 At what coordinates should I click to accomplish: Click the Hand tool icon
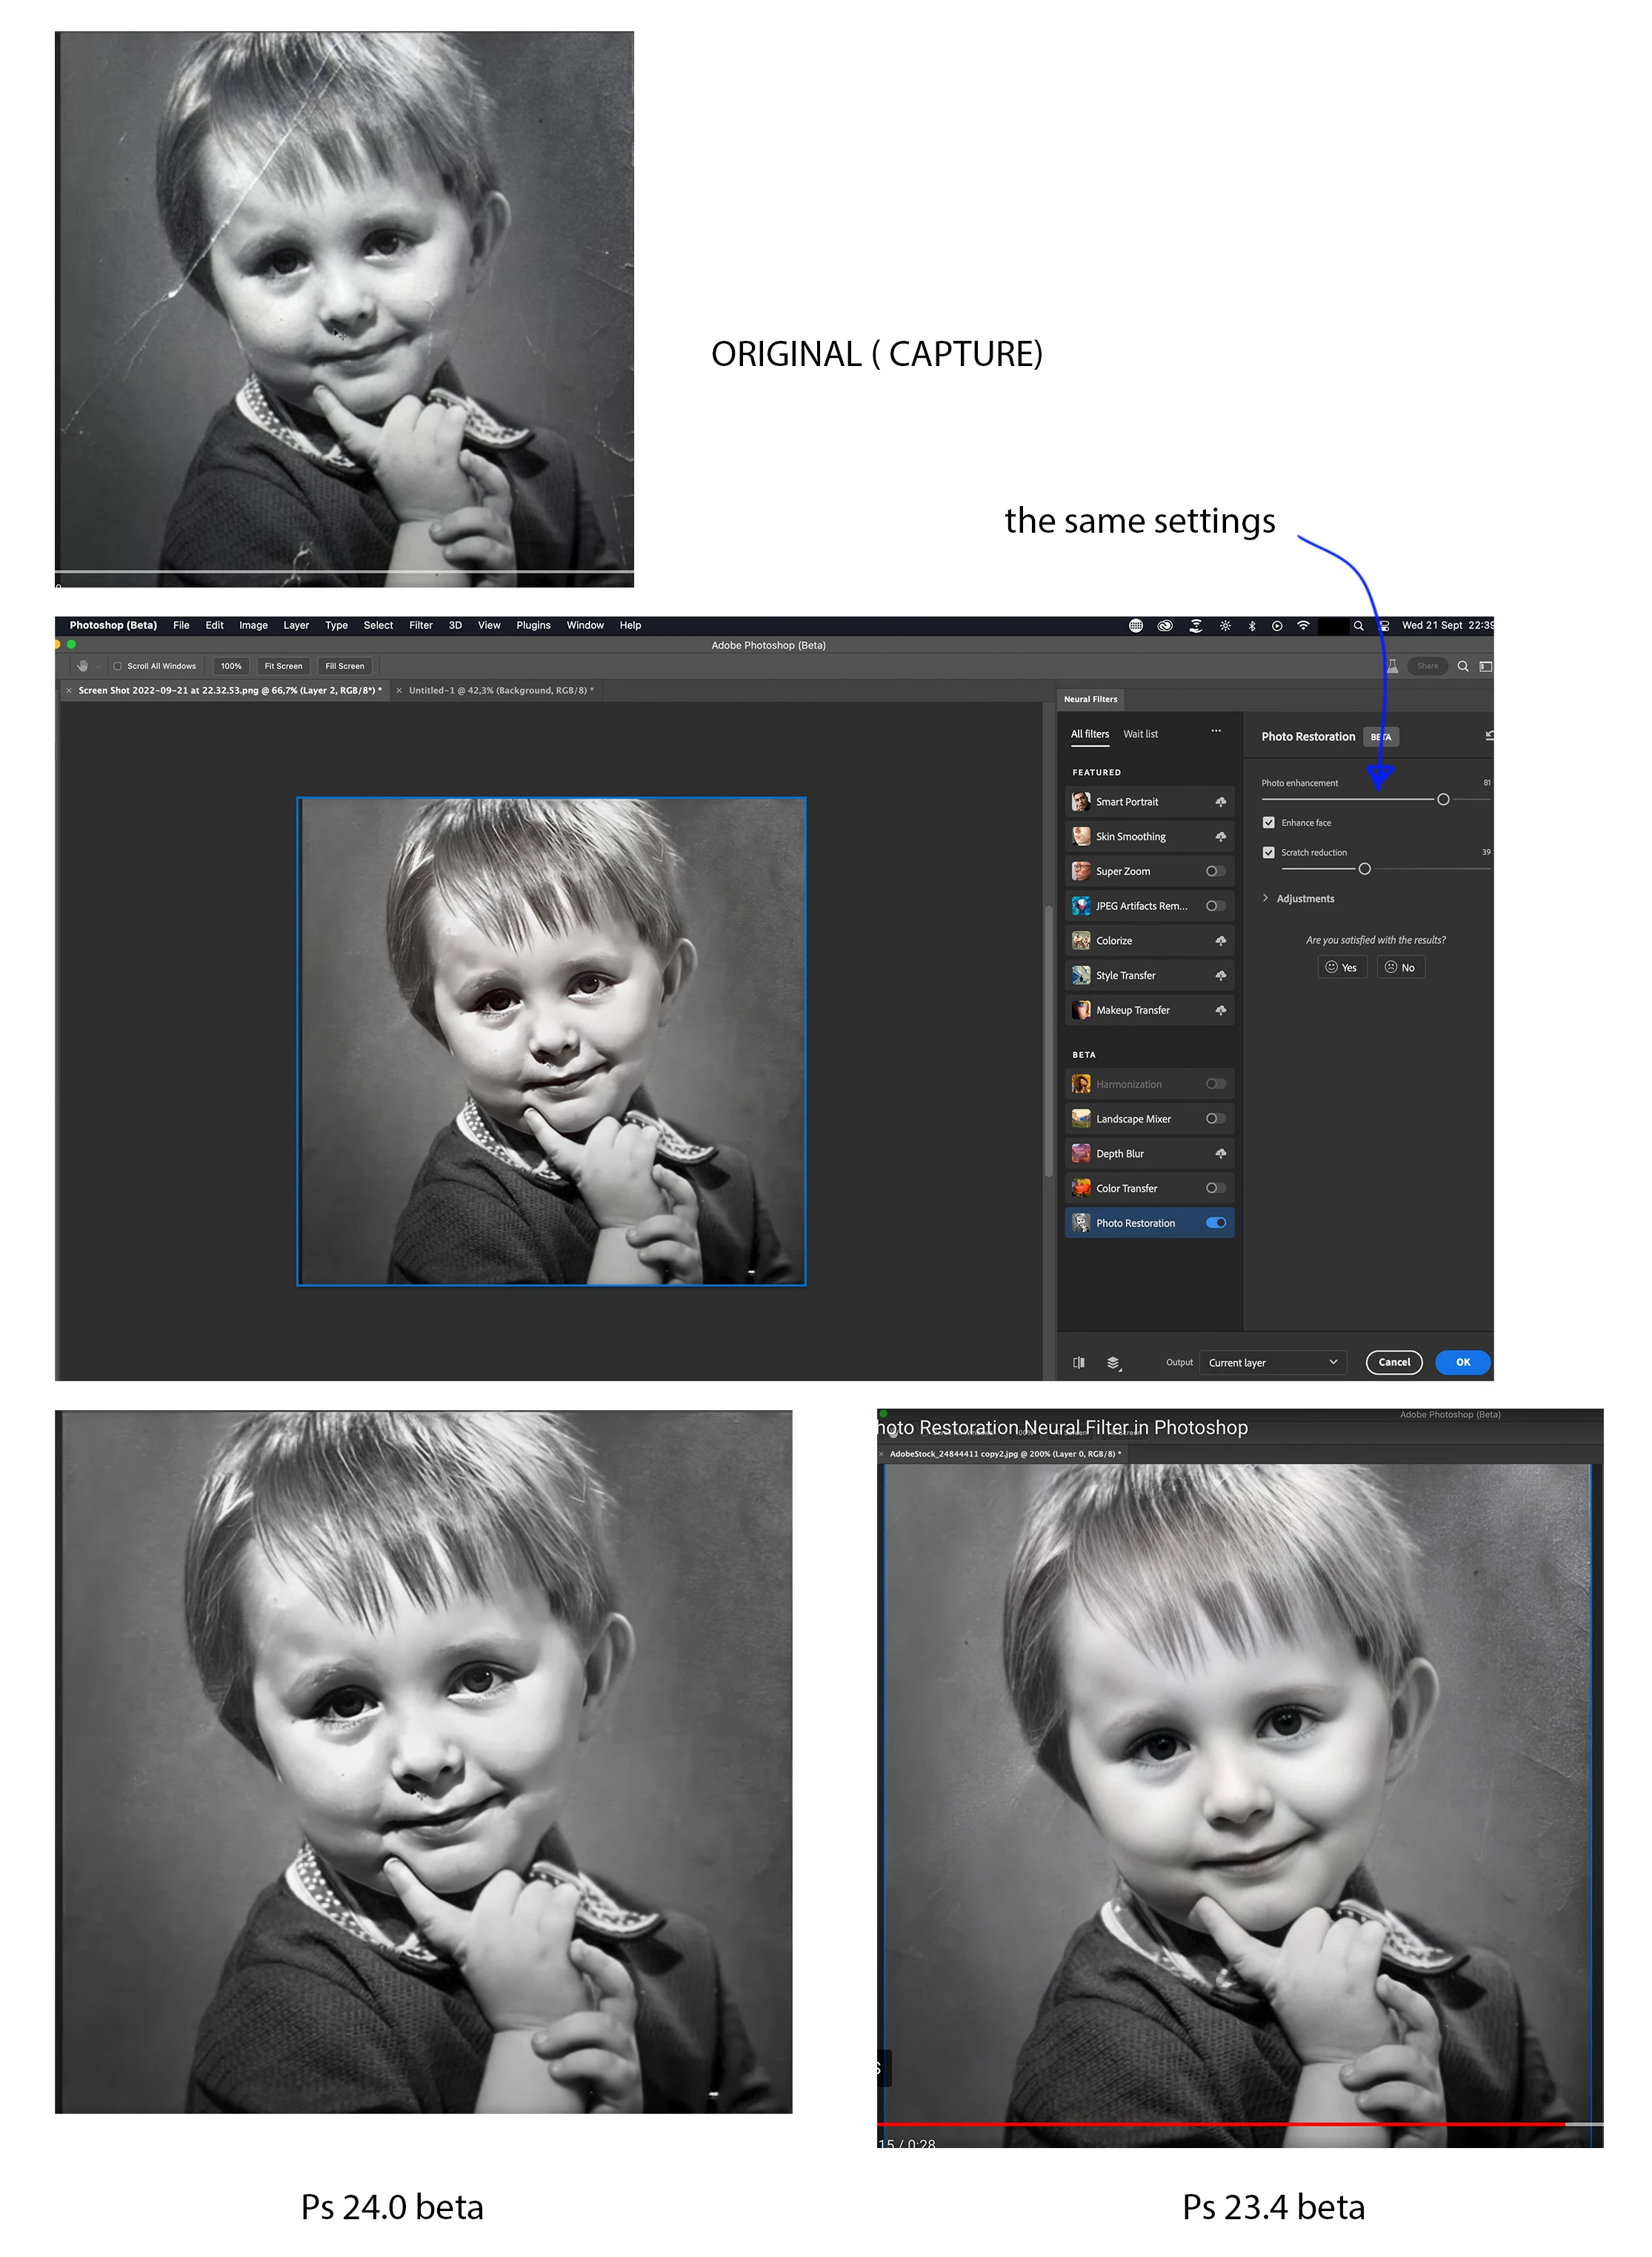83,666
